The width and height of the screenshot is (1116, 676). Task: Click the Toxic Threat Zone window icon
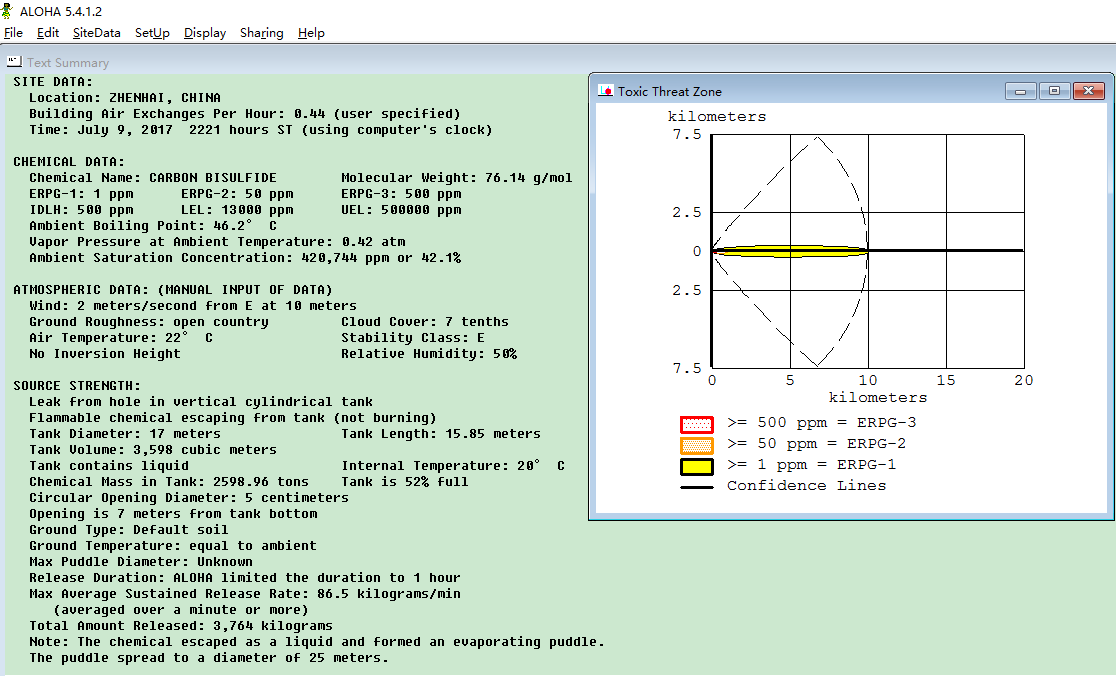pos(606,90)
